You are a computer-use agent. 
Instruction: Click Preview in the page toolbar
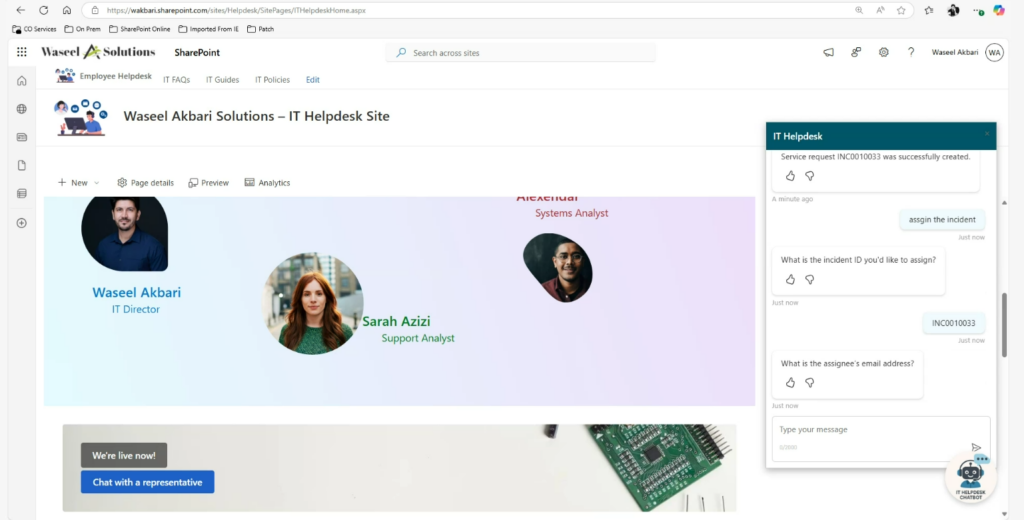(208, 183)
